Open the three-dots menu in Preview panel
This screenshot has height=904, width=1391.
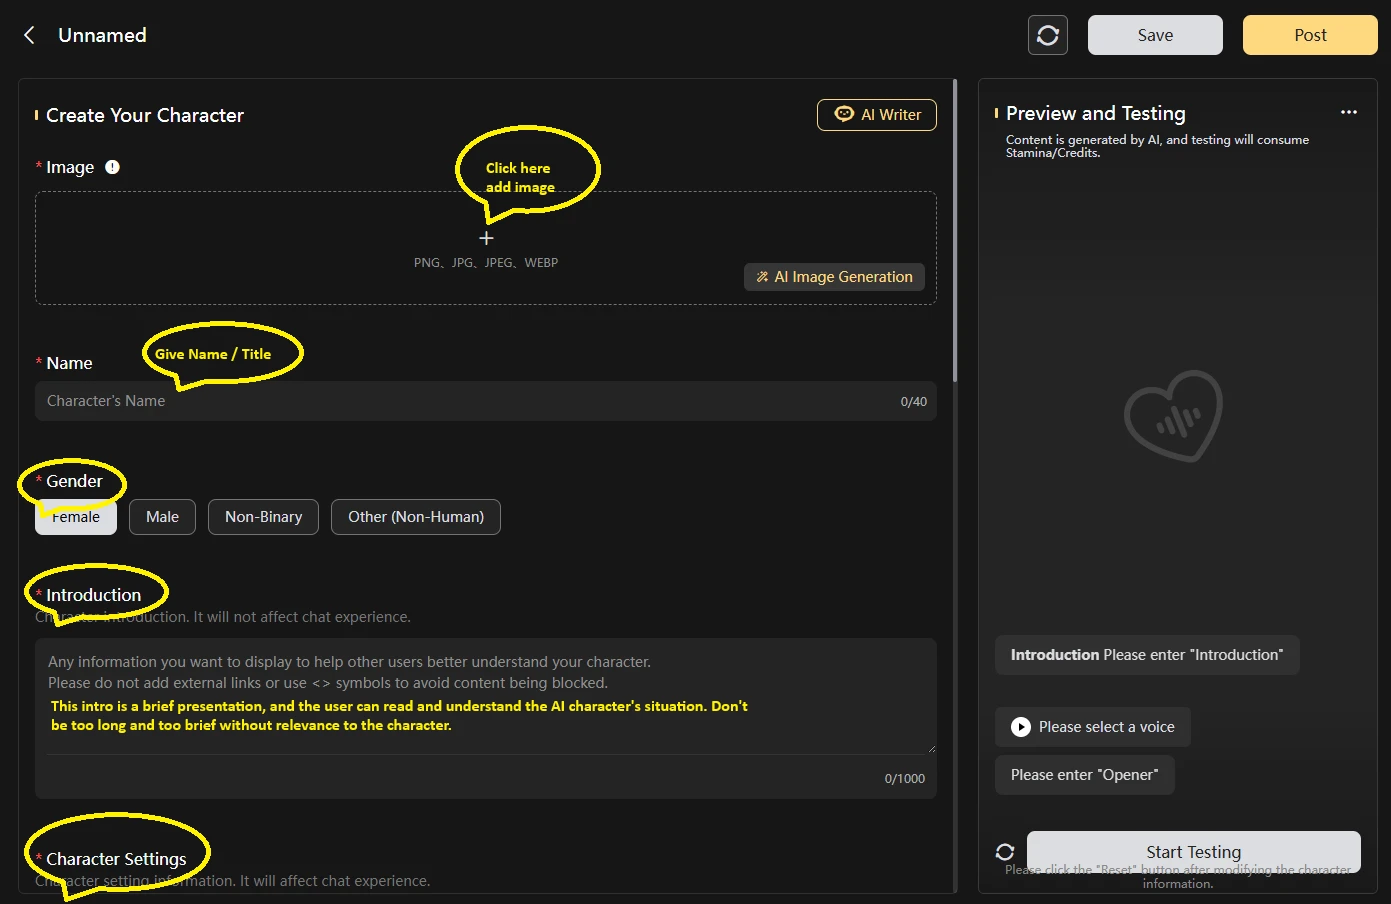click(x=1348, y=112)
